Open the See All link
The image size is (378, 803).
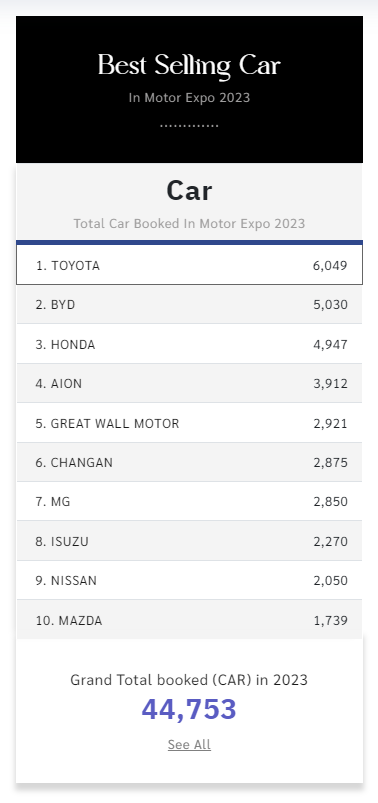[189, 745]
